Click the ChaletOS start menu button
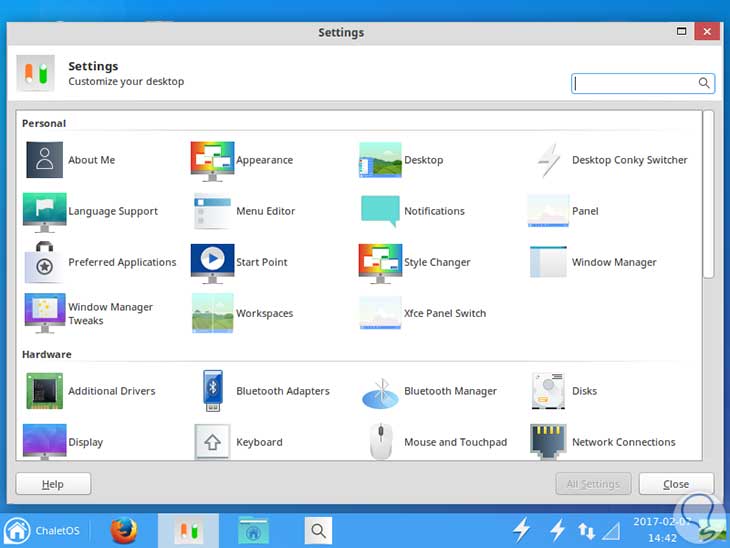Screen dimensions: 730x548 [x=43, y=530]
